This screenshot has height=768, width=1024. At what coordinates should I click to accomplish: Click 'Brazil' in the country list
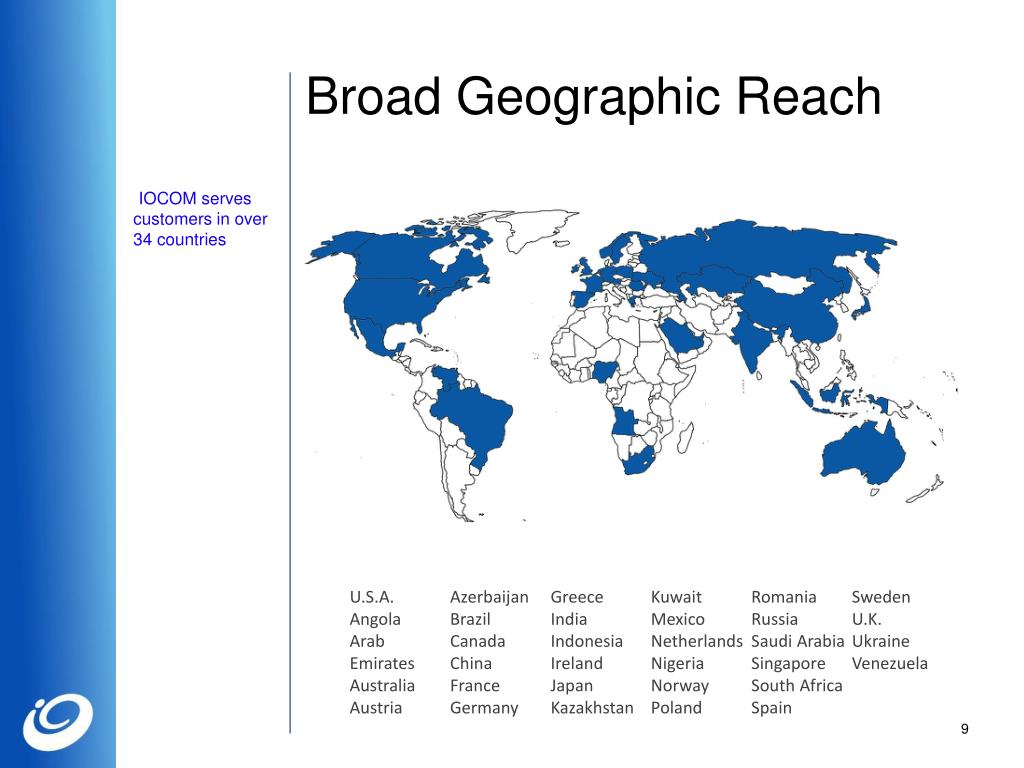point(470,619)
